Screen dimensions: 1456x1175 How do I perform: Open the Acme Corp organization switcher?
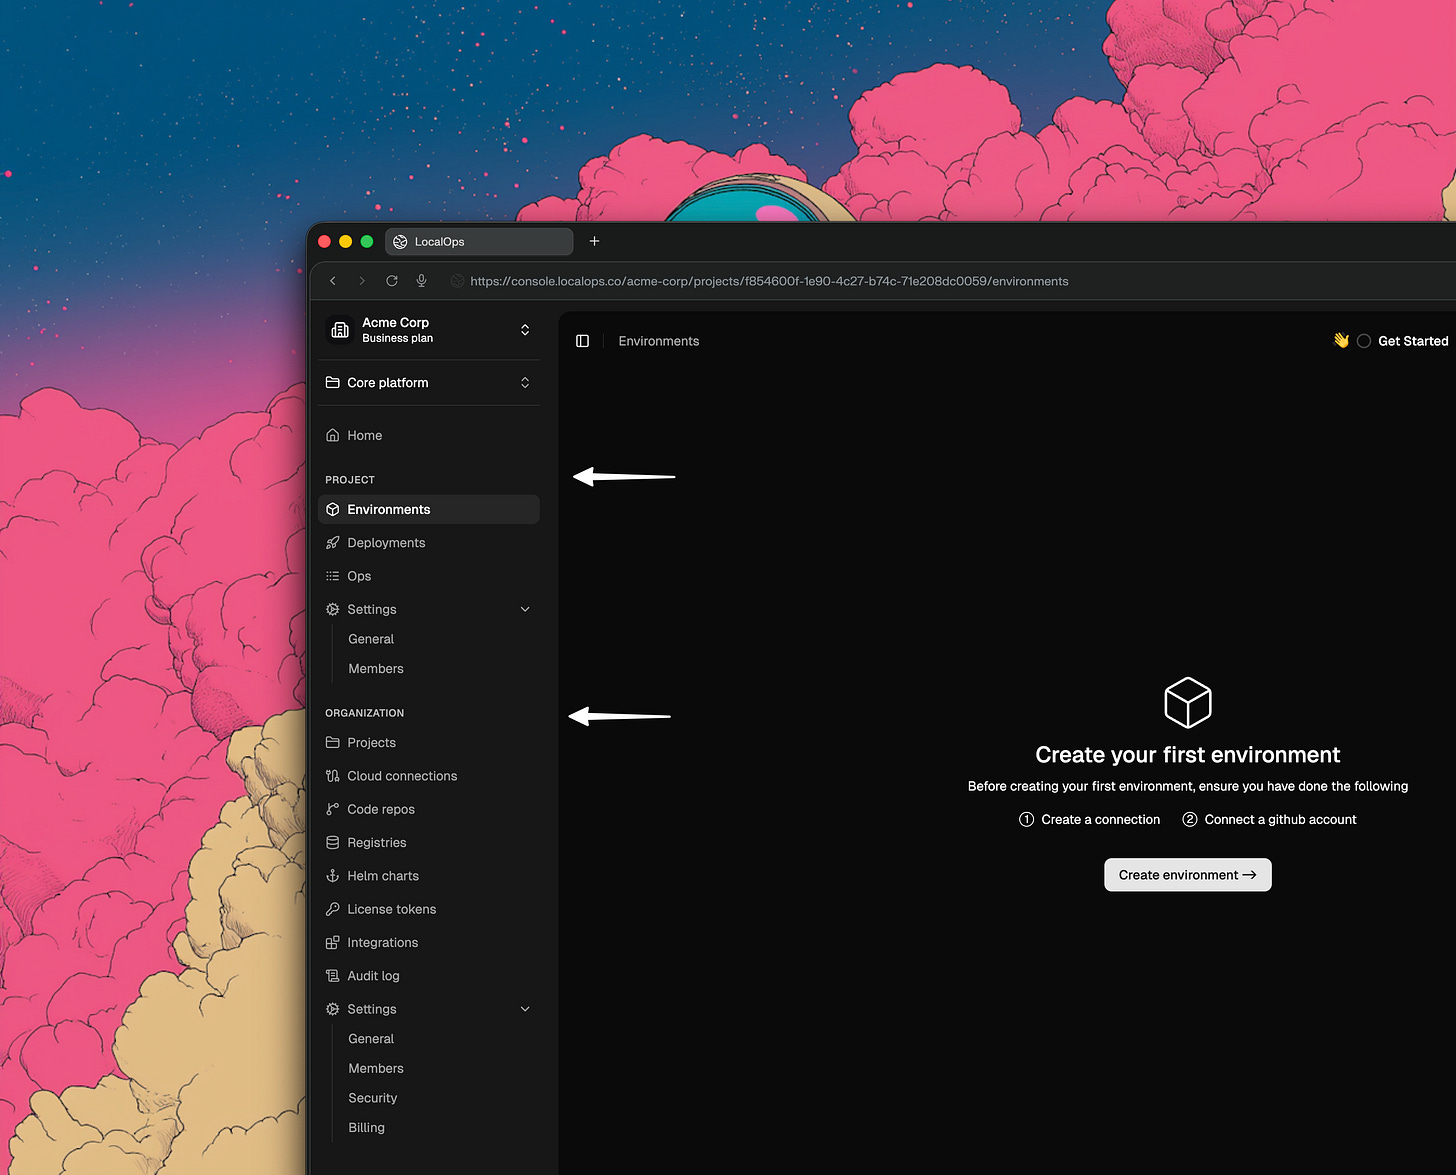tap(525, 330)
